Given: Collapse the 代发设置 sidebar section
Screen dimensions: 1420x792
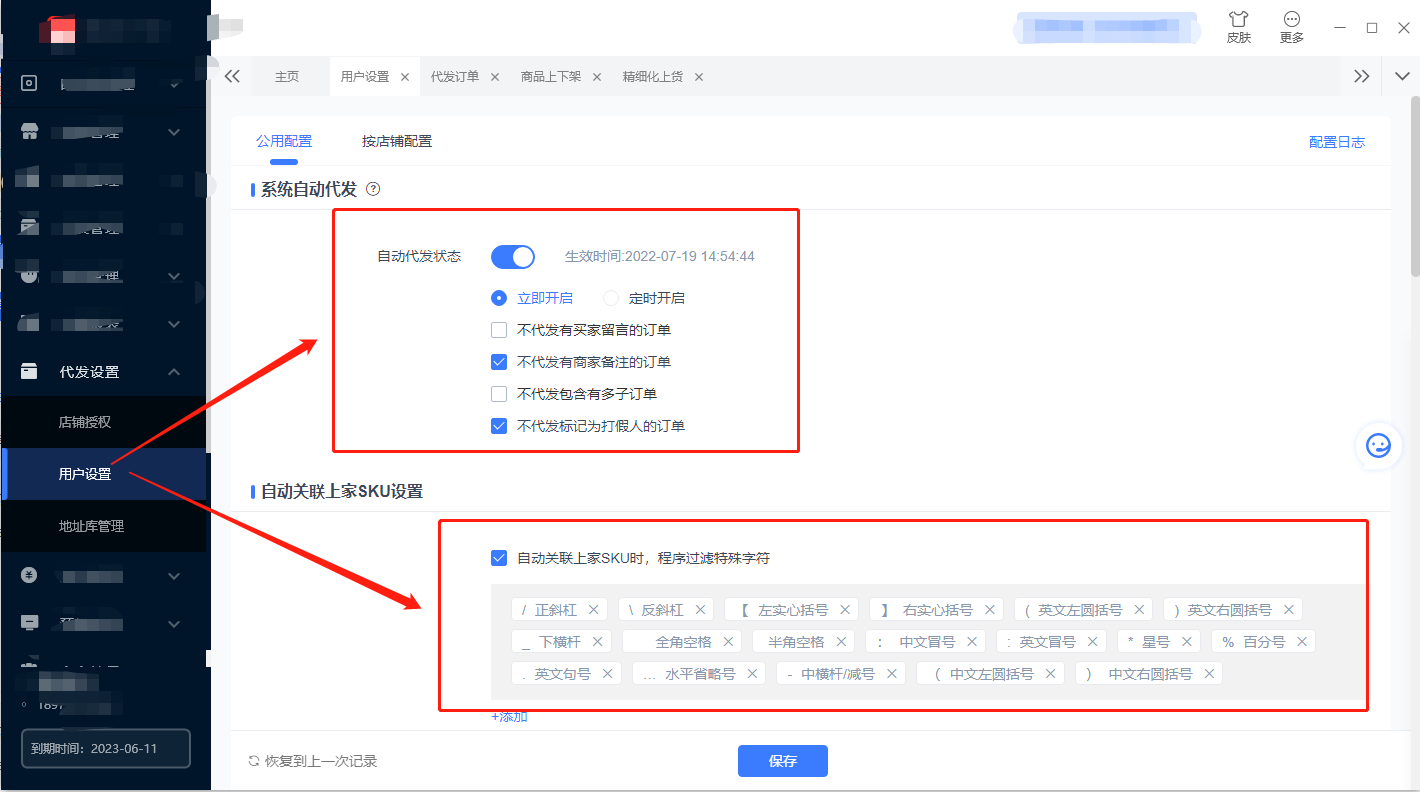Looking at the screenshot, I should click(x=174, y=372).
